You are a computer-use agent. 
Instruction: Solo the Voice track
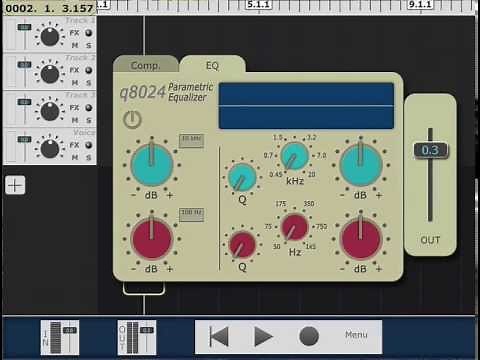pos(89,157)
